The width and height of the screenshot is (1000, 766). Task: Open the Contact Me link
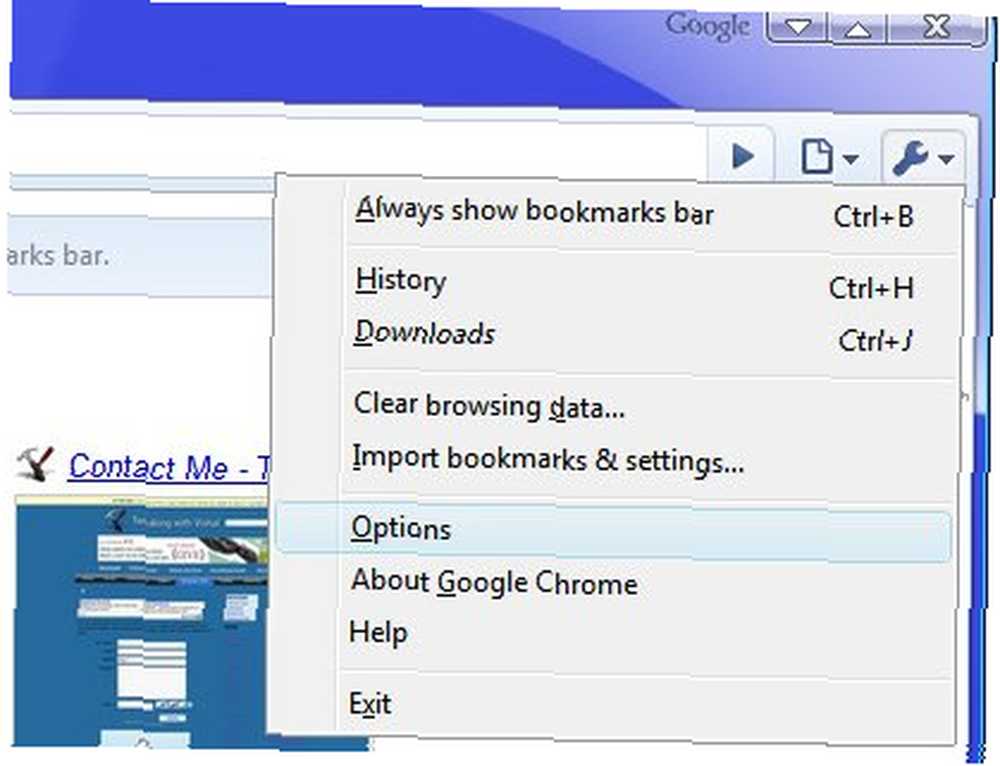170,466
